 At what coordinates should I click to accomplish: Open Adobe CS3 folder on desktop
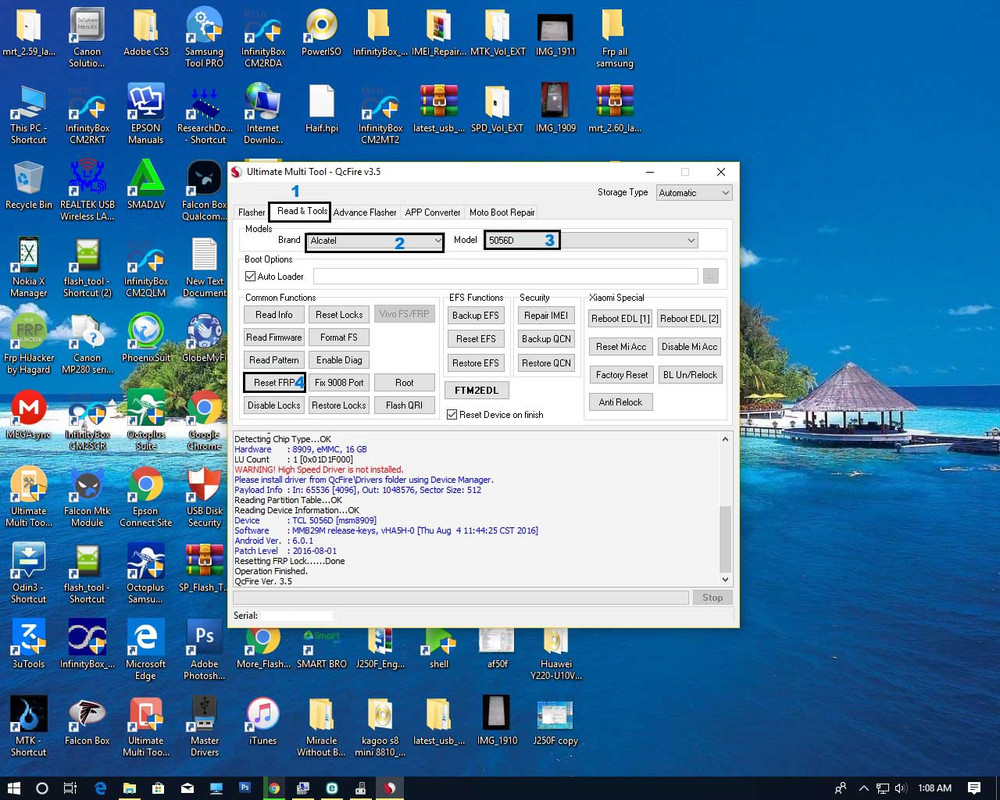[x=145, y=32]
